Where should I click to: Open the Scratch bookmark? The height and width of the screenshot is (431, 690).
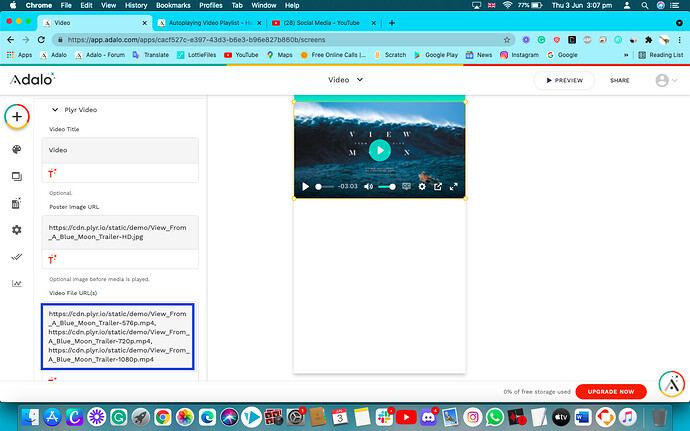pos(390,55)
